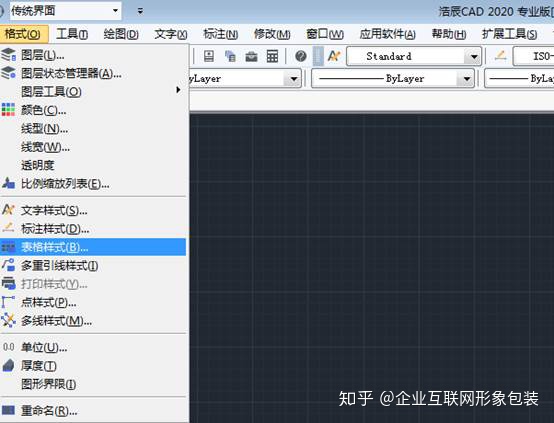Screen dimensions: 554x423
Task: Click the color grid icon beside 颜色
Action: [8, 110]
